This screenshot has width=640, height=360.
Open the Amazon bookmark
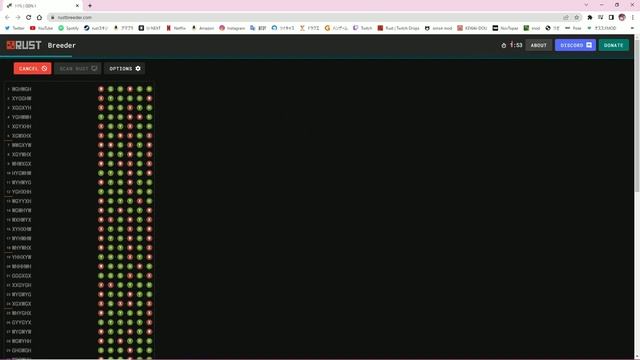[x=203, y=28]
